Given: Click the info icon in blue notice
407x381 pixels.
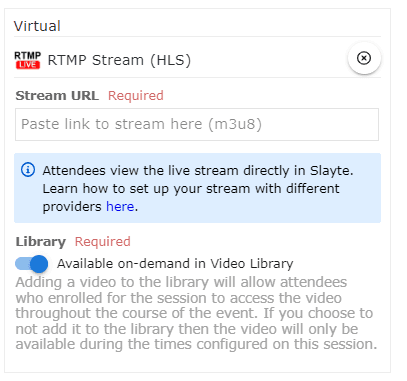Looking at the screenshot, I should click(28, 170).
